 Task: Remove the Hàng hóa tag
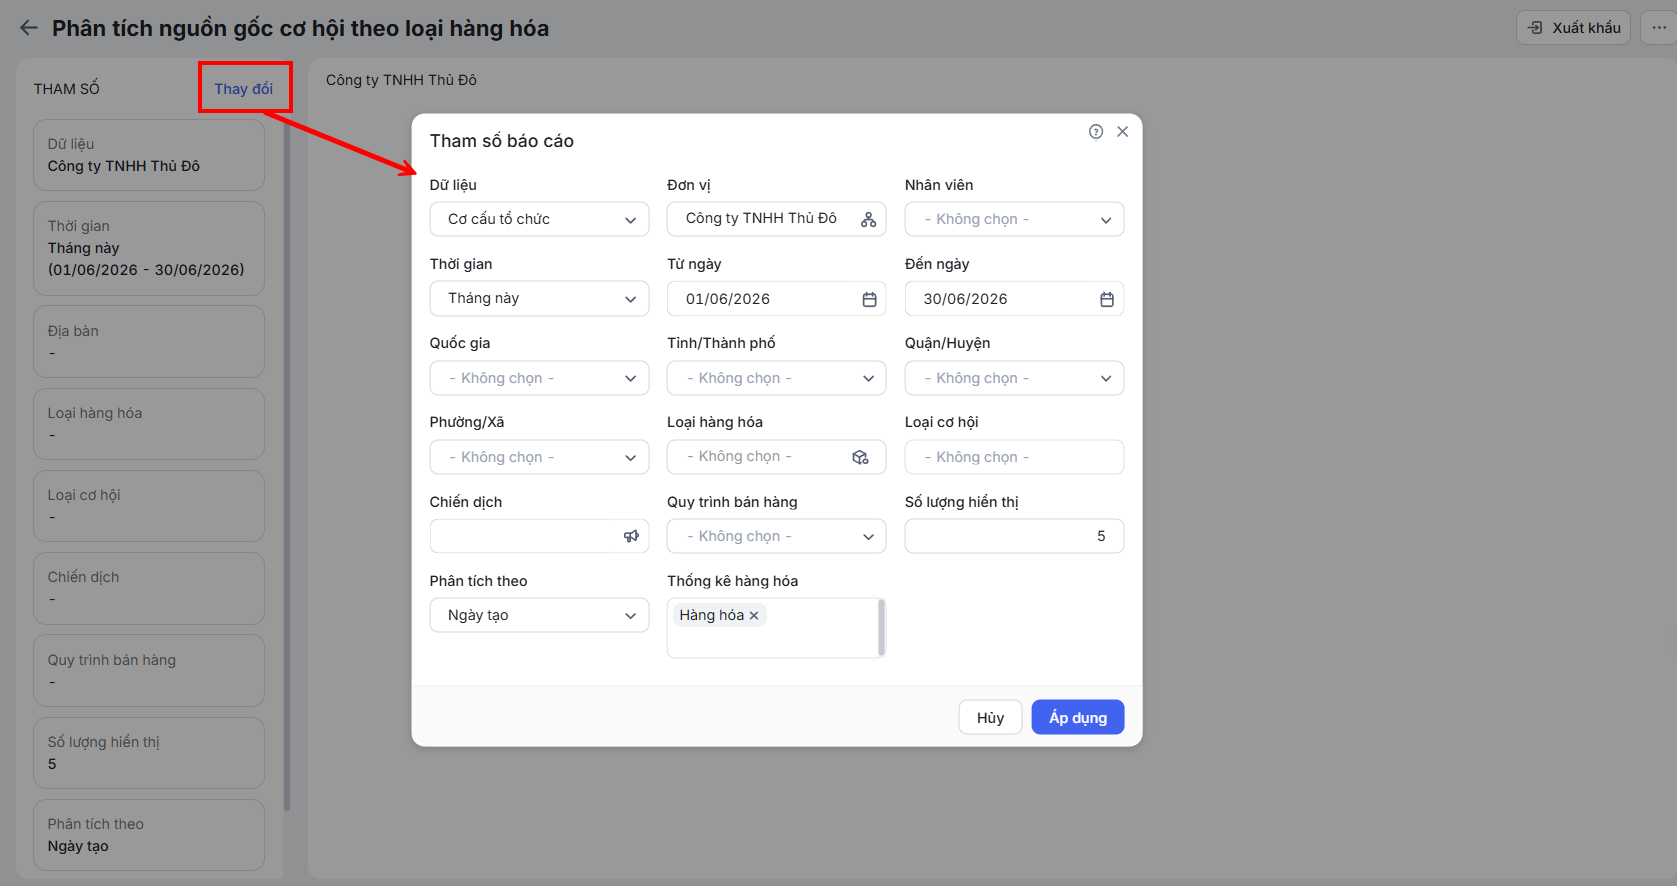(x=754, y=615)
